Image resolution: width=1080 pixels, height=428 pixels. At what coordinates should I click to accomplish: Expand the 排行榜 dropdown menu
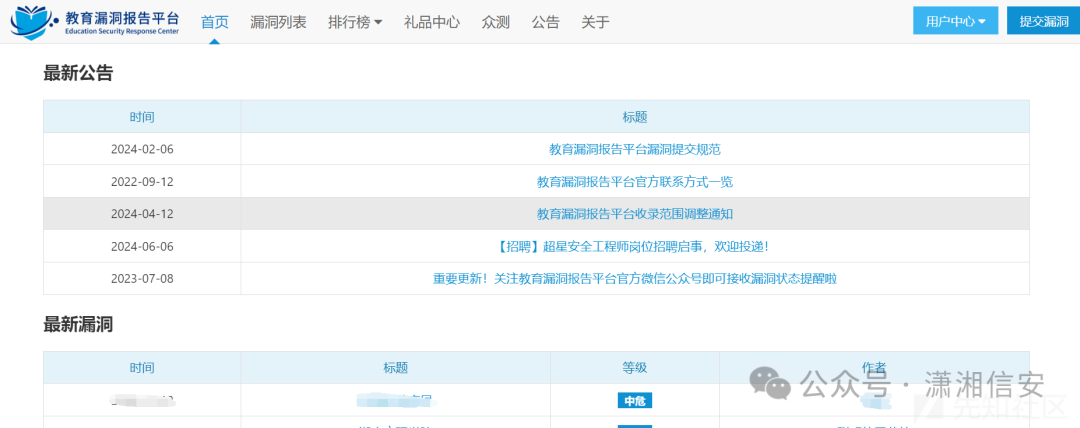click(x=355, y=22)
